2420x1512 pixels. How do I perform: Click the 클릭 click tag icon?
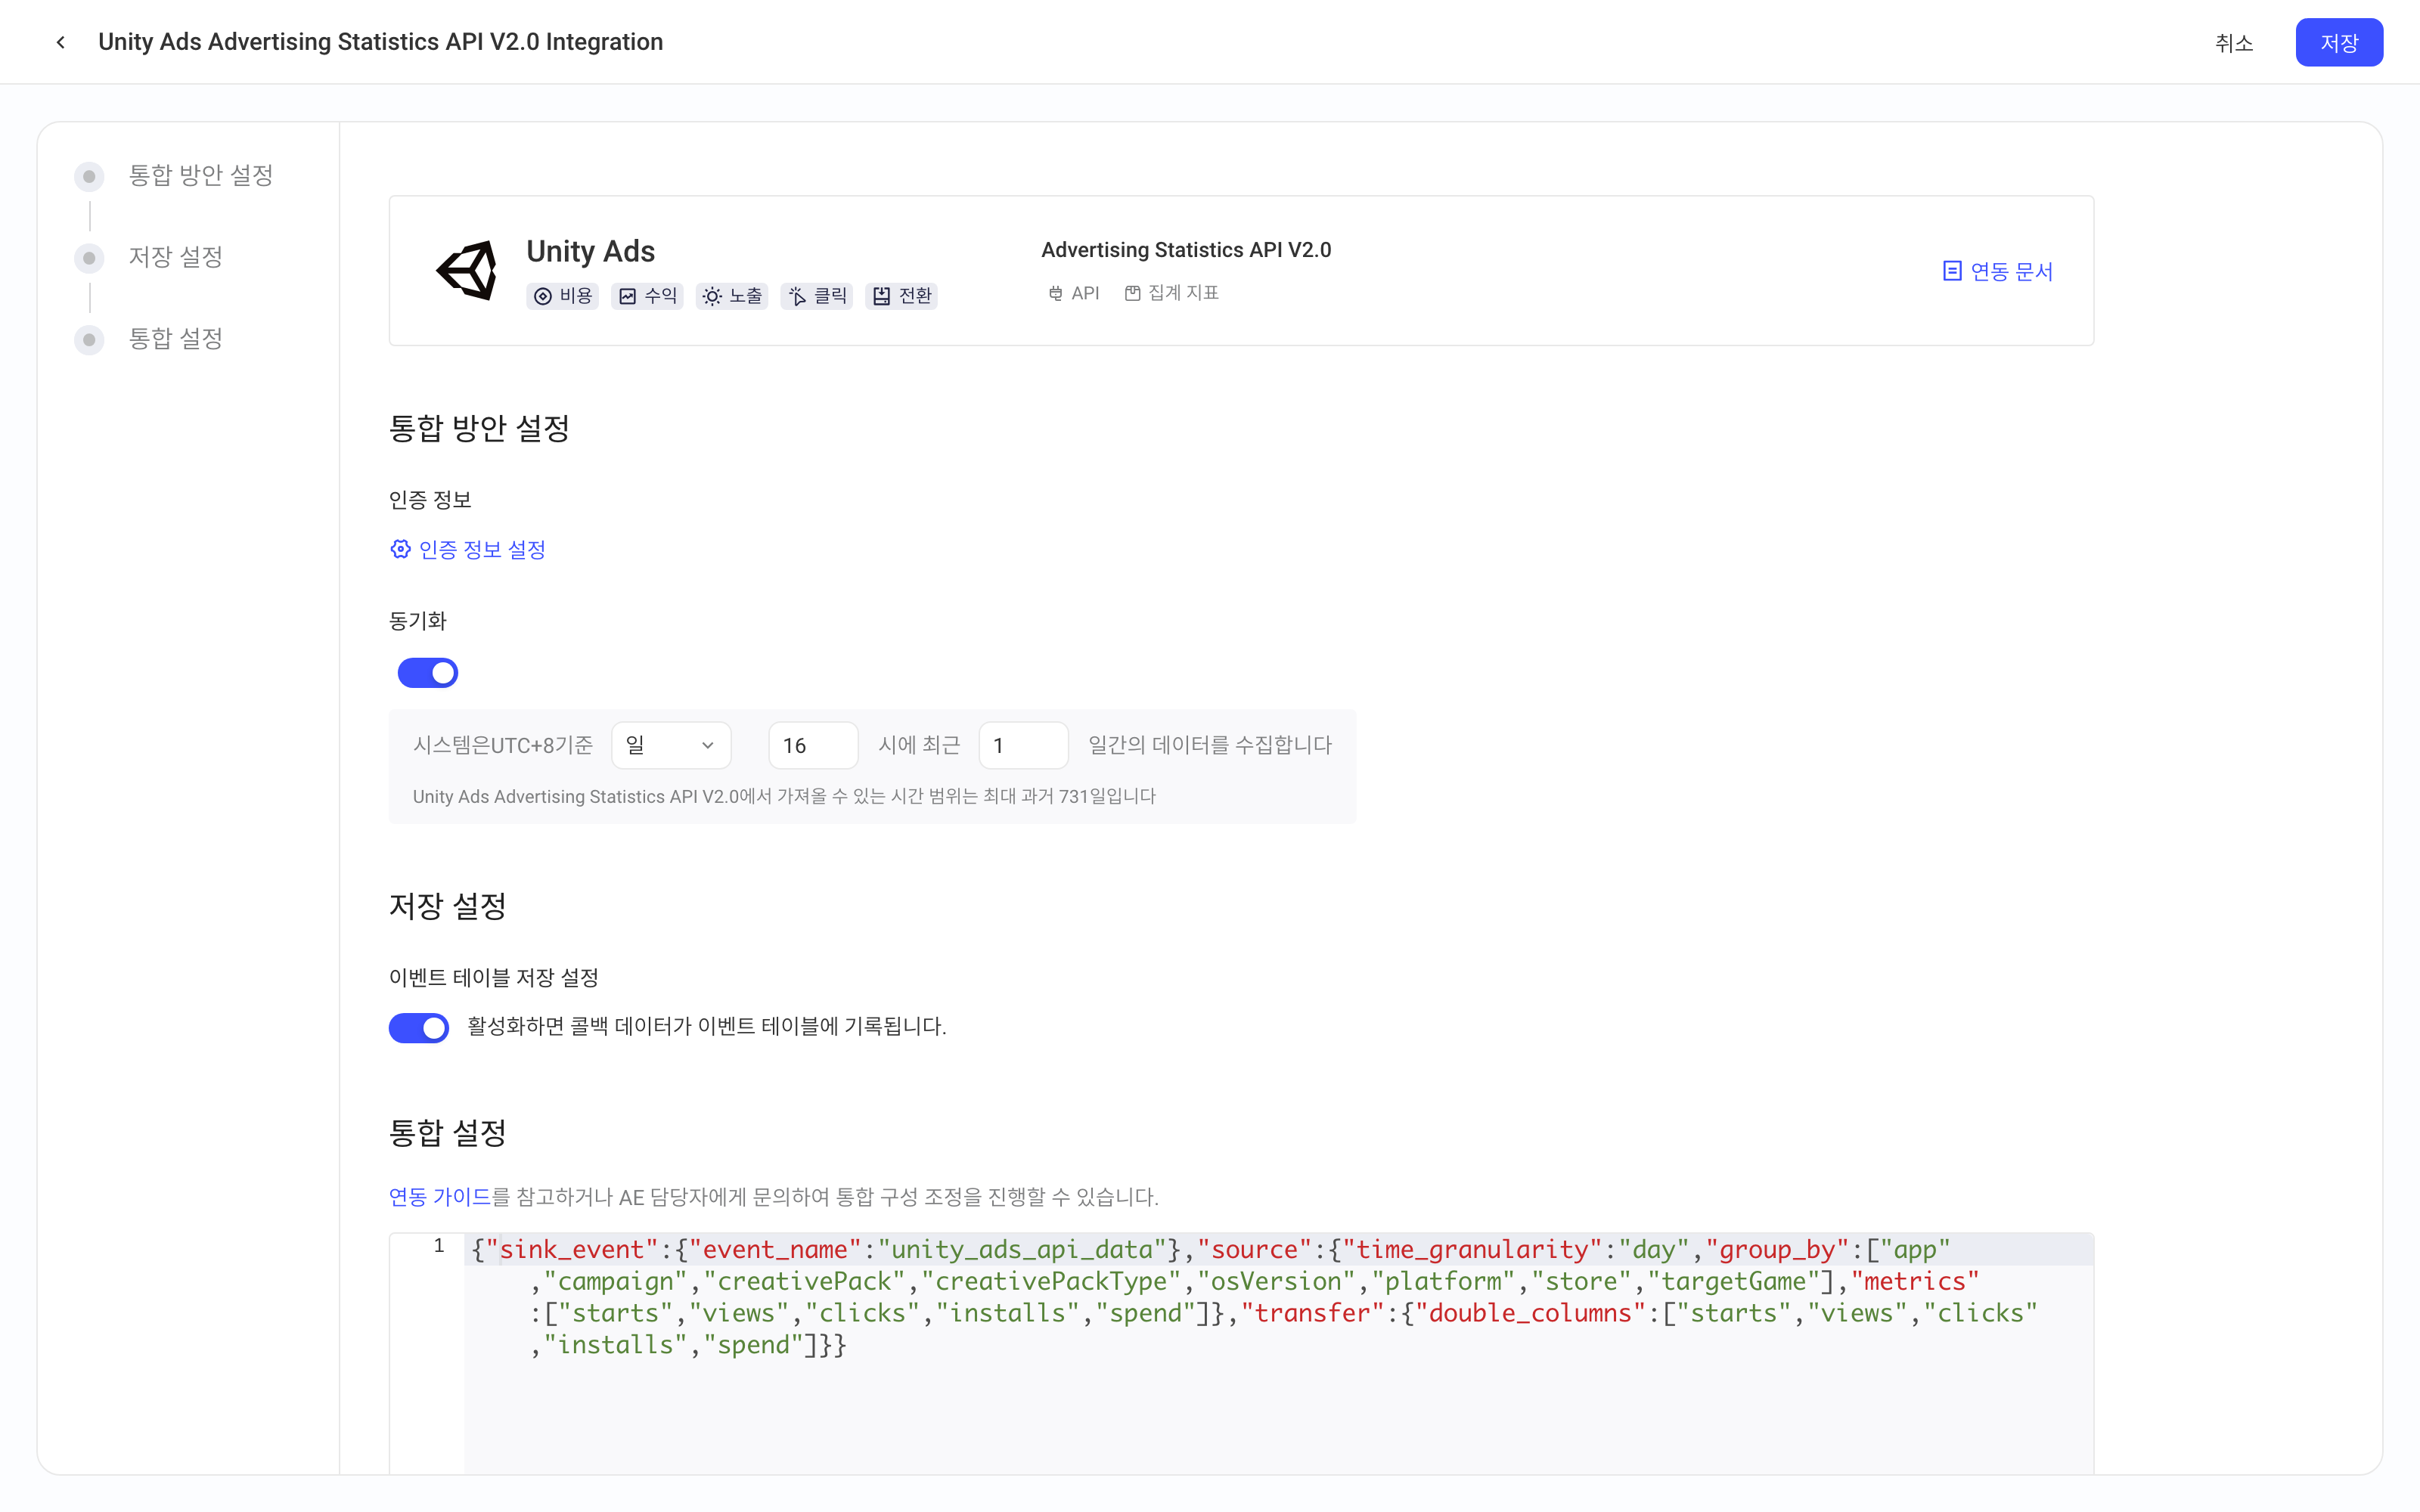797,296
